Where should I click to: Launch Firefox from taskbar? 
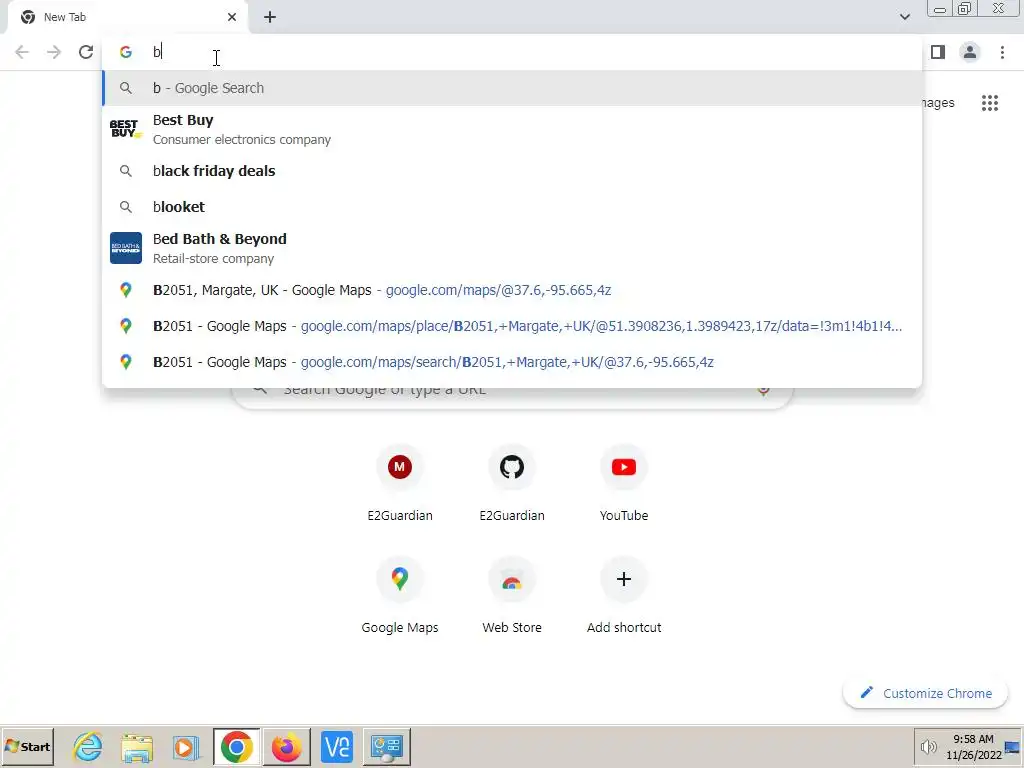pyautogui.click(x=287, y=747)
